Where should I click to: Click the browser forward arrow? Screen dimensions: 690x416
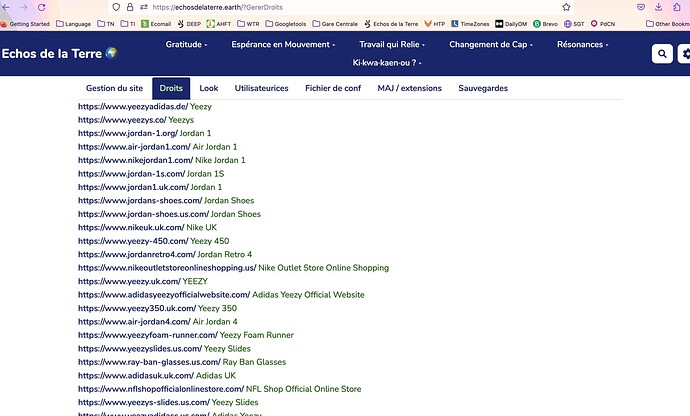click(23, 7)
